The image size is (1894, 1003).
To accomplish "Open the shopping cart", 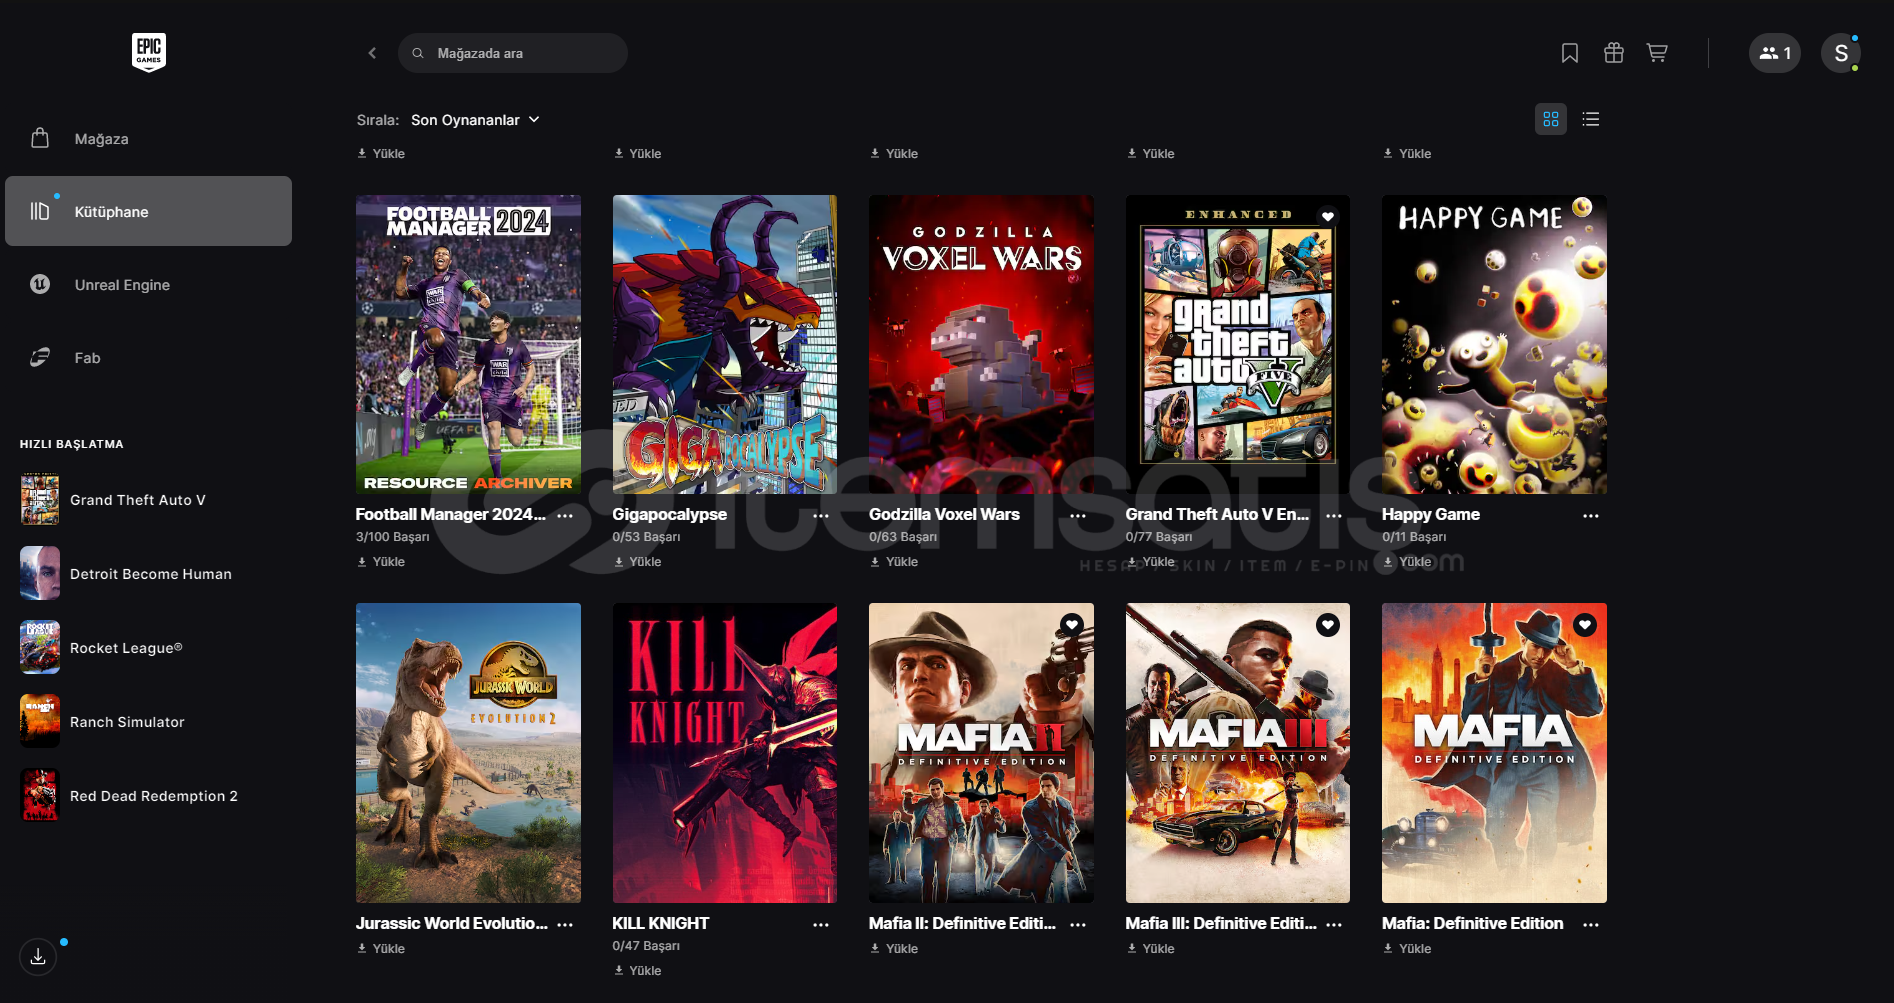I will [x=1657, y=53].
